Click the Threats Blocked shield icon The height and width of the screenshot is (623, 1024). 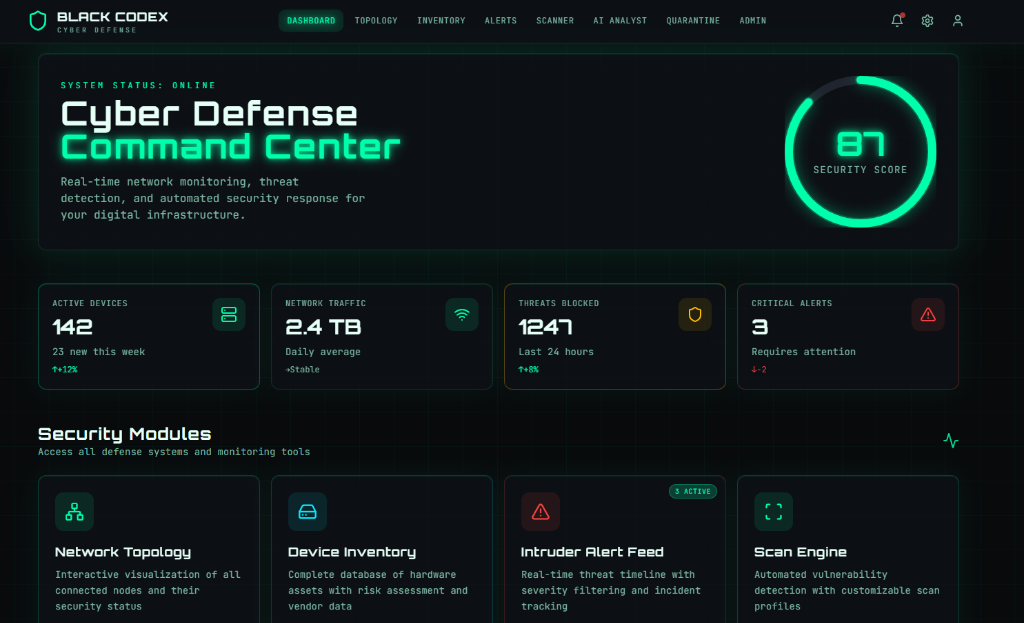coord(695,315)
